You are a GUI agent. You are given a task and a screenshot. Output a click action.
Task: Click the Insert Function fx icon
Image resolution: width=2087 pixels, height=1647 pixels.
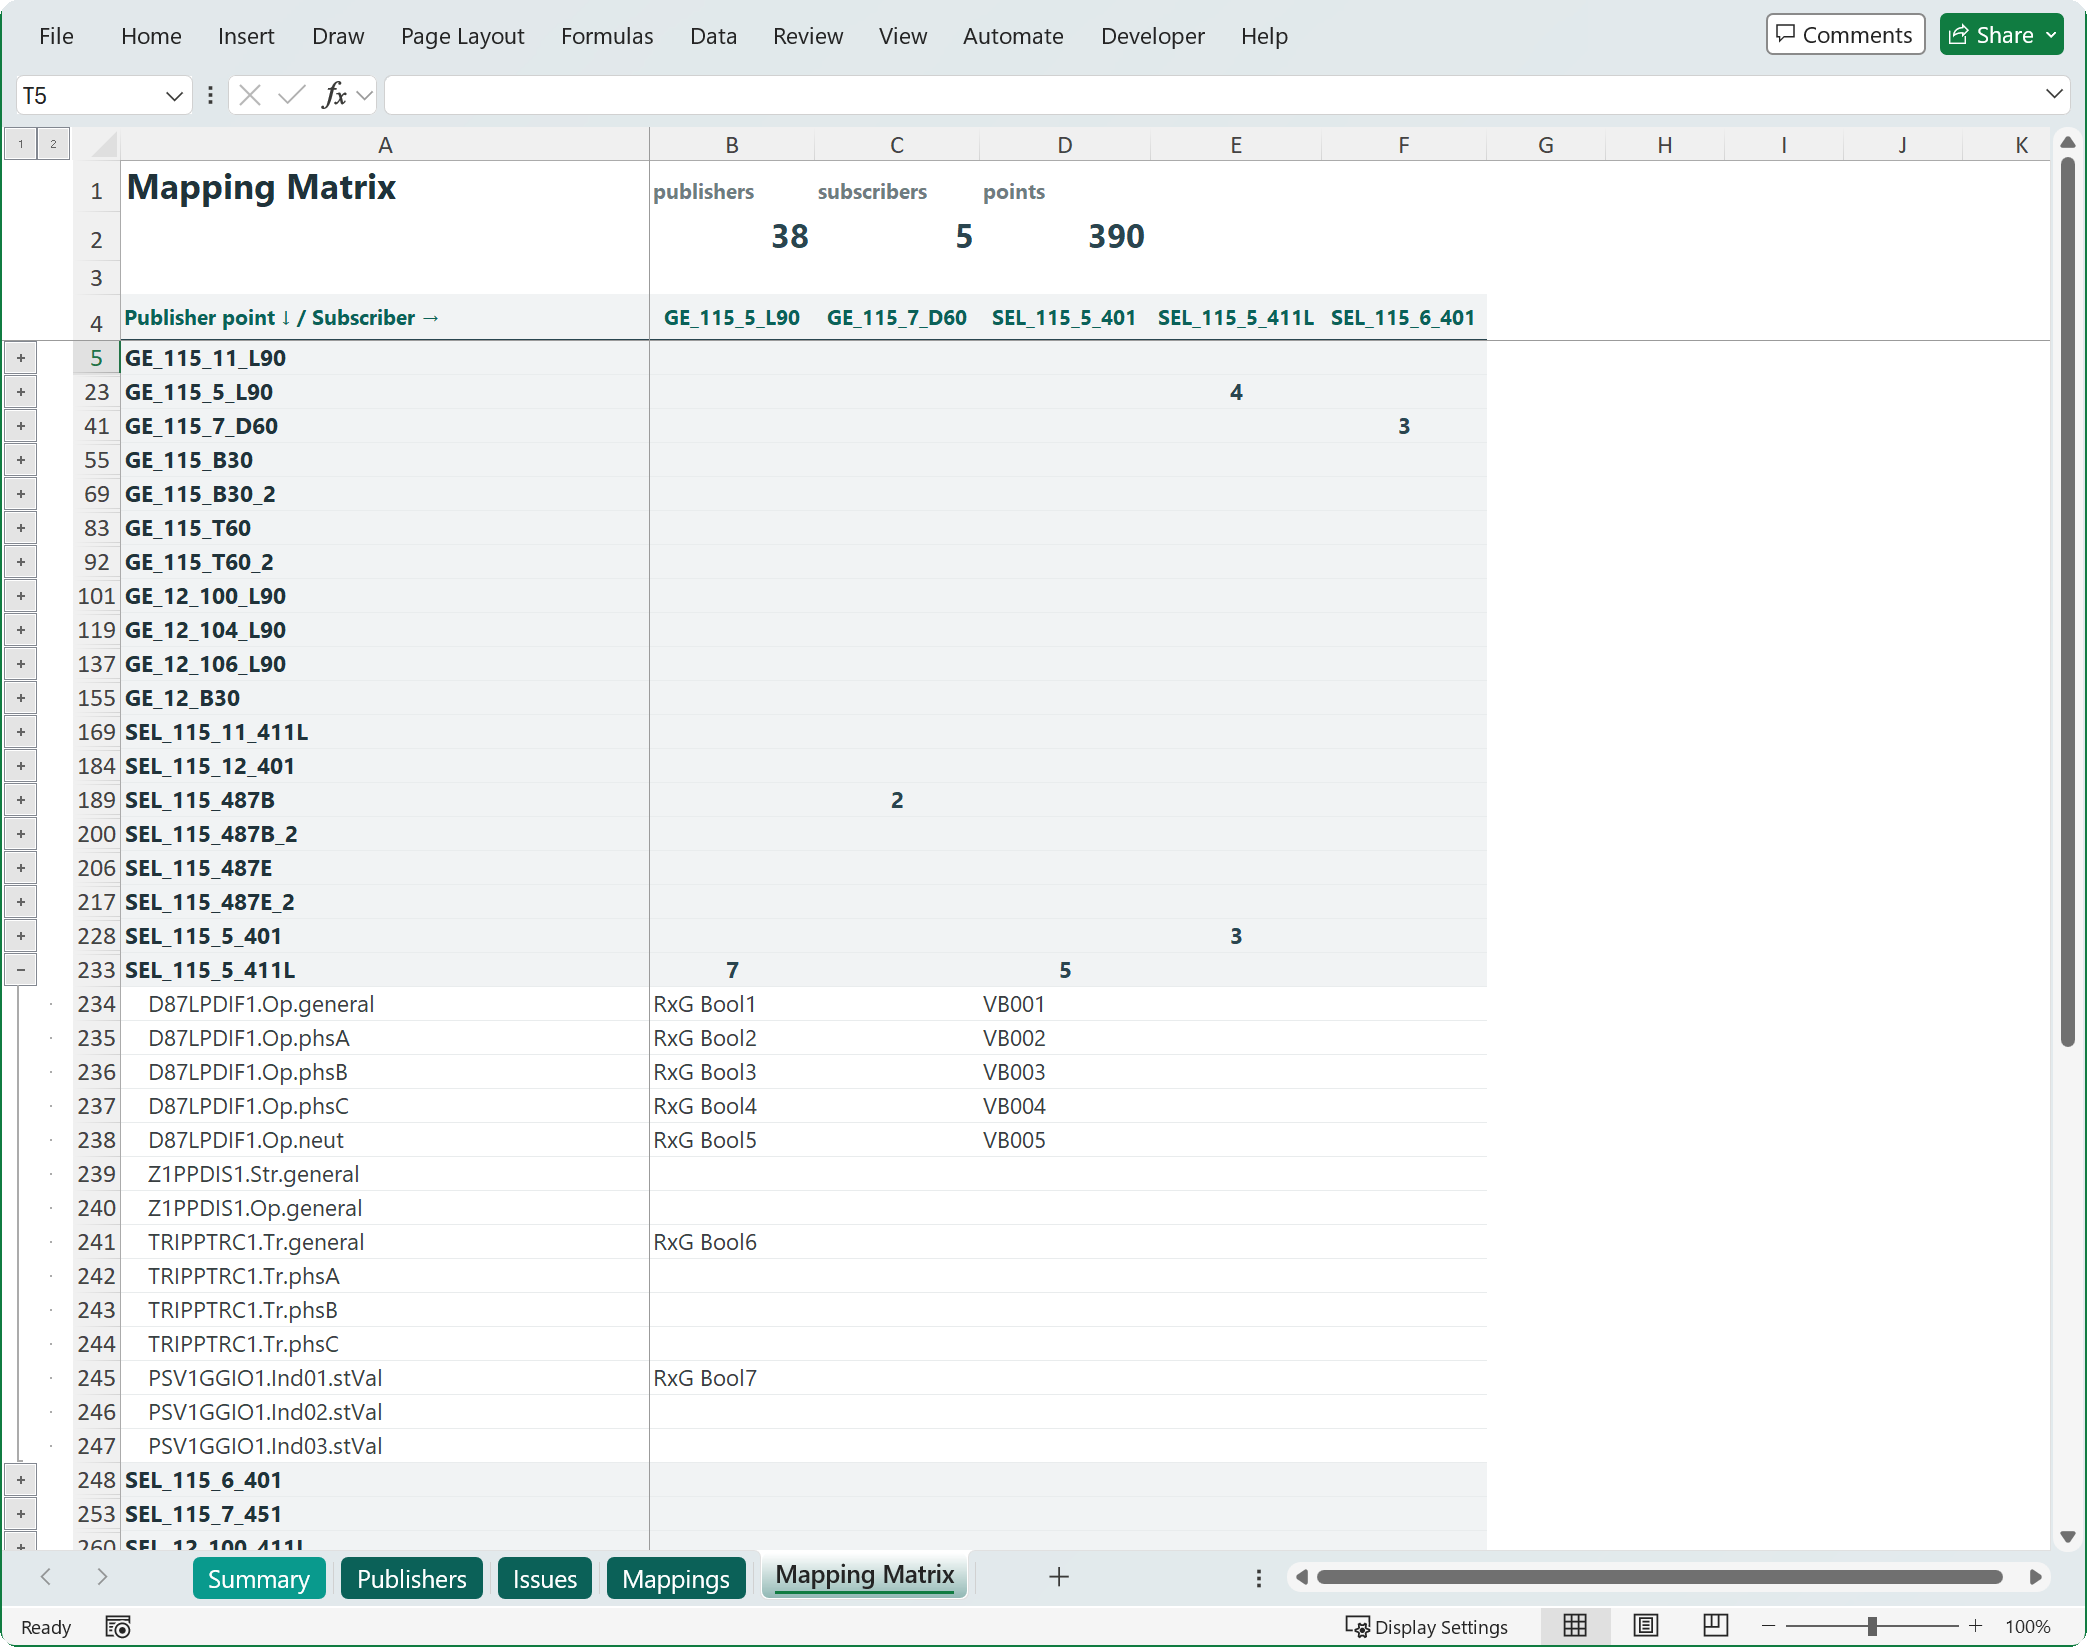coord(334,95)
